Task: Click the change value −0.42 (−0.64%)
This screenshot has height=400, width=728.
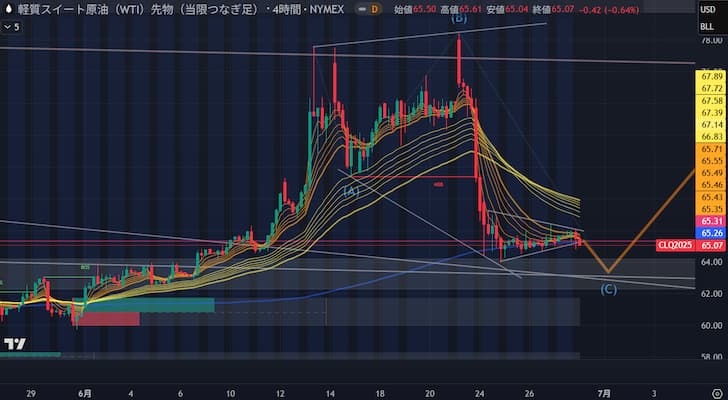Action: tap(609, 10)
